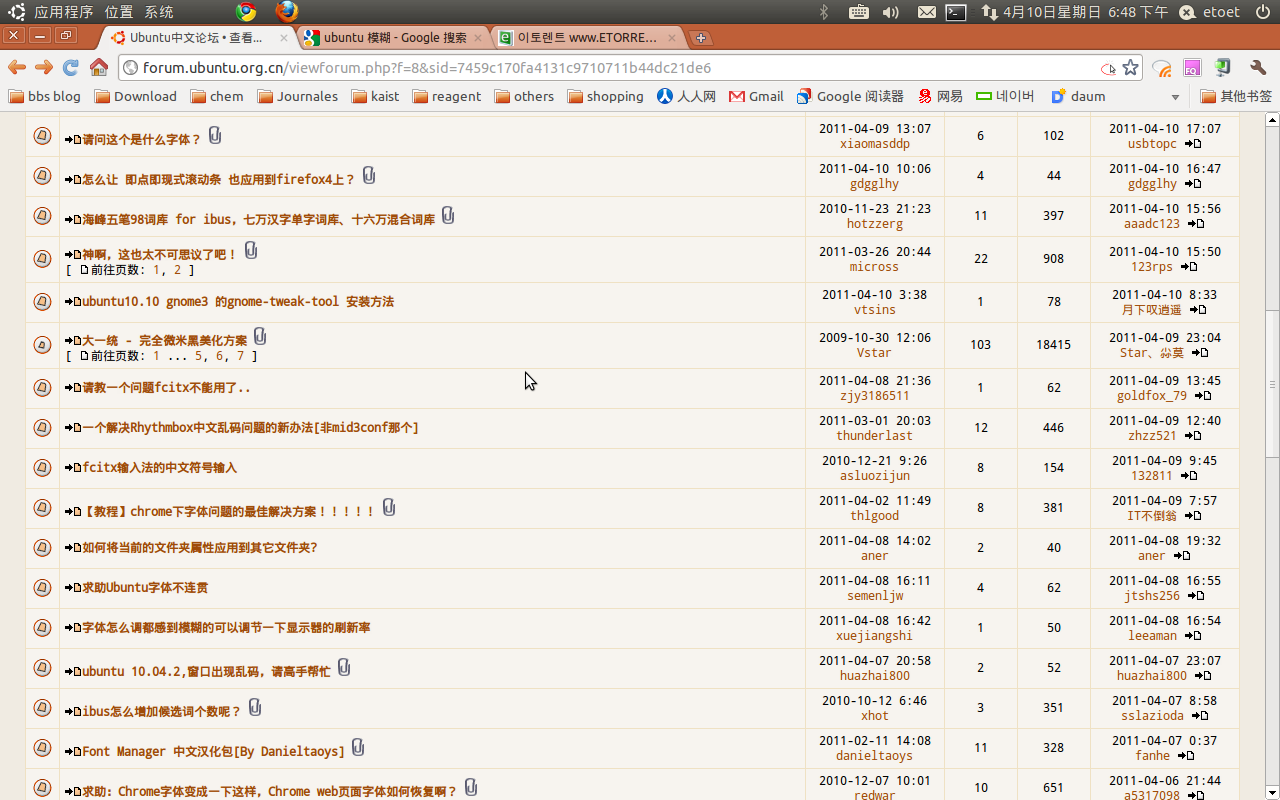Open the Gmail bookmark
Screen dimensions: 1280x800
[756, 96]
